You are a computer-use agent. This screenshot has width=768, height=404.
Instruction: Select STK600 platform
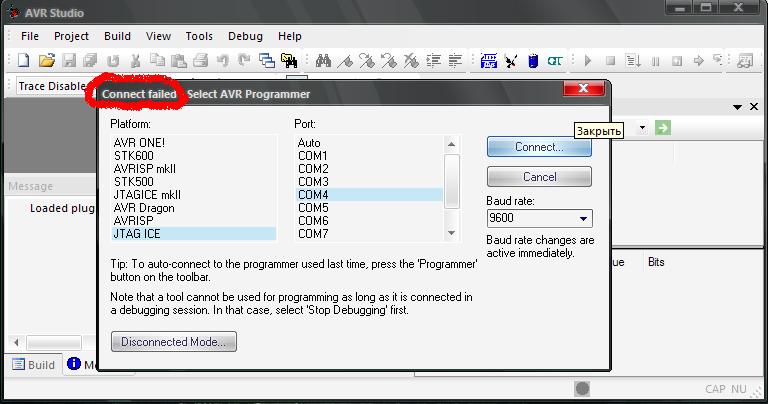click(194, 156)
